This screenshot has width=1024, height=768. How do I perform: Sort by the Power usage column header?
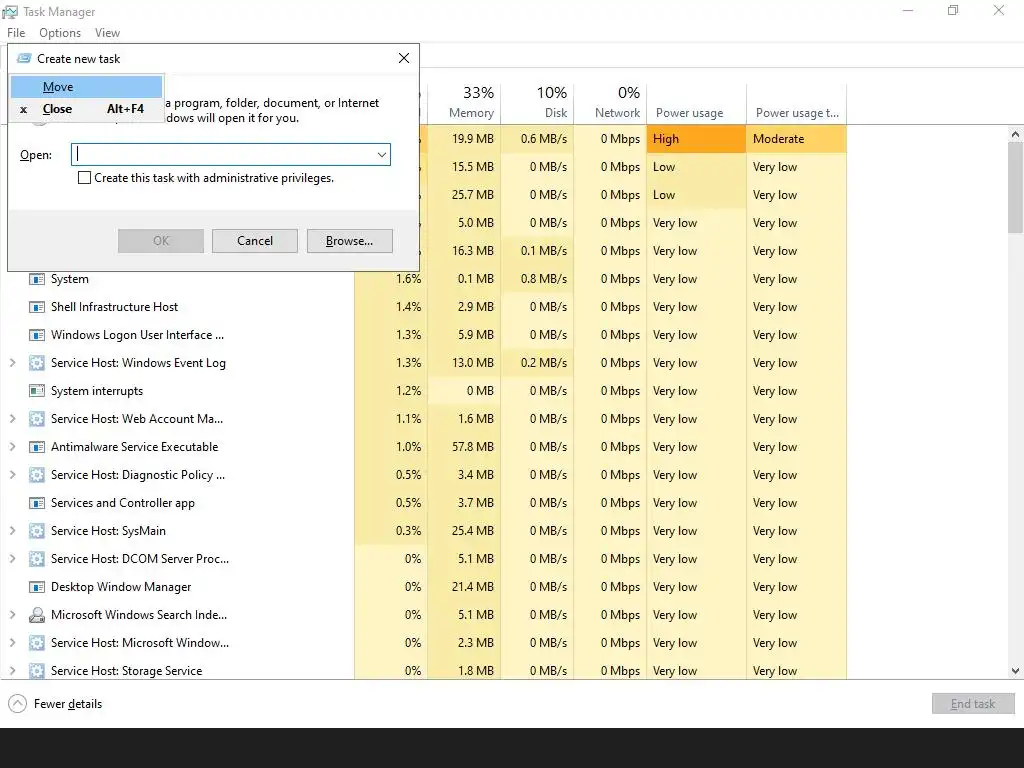(x=696, y=103)
